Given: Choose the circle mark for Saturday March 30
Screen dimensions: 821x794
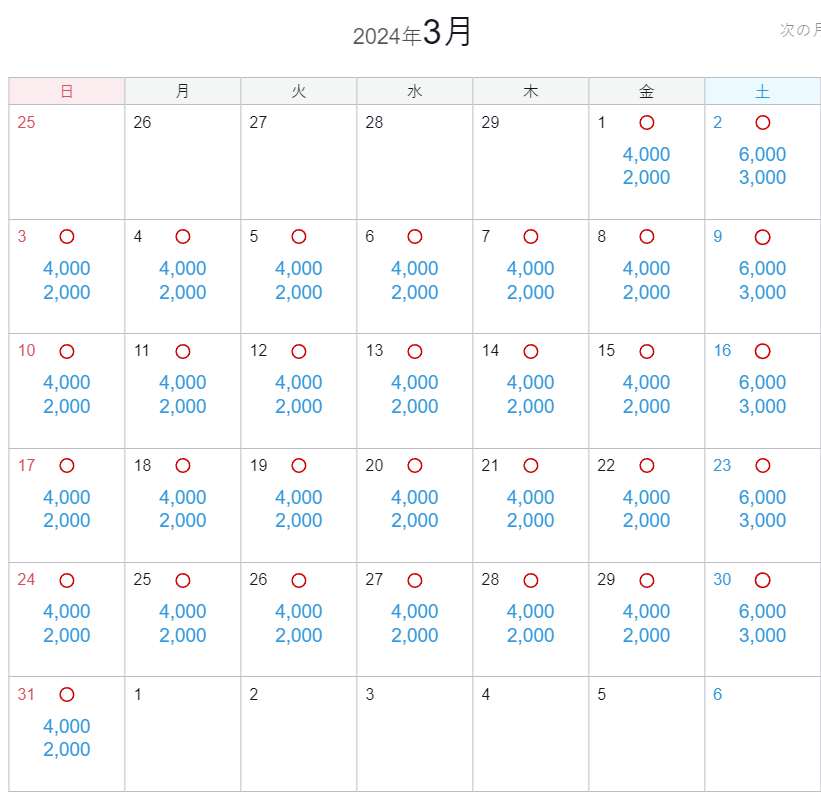Looking at the screenshot, I should (x=763, y=580).
